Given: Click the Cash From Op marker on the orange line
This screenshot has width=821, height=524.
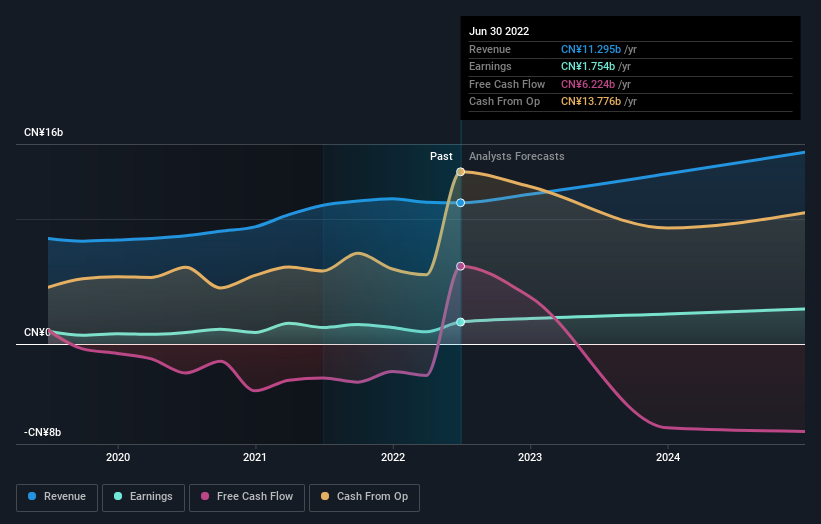Looking at the screenshot, I should (x=460, y=172).
